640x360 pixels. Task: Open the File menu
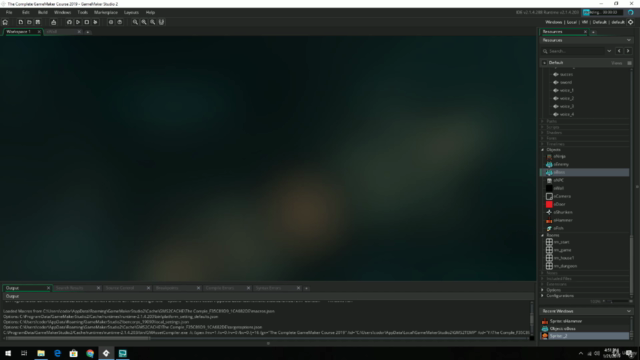click(x=9, y=12)
